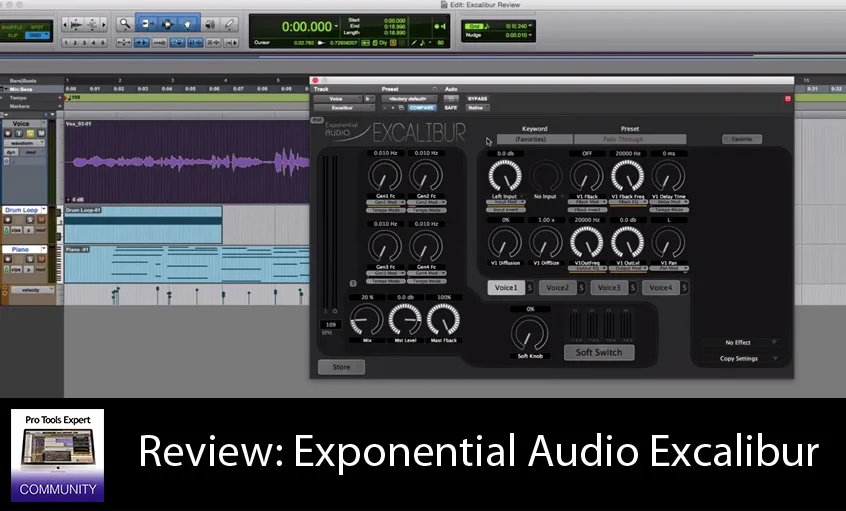Open the Gen1 Mod dropdown
Image resolution: width=846 pixels, height=511 pixels.
click(x=385, y=202)
